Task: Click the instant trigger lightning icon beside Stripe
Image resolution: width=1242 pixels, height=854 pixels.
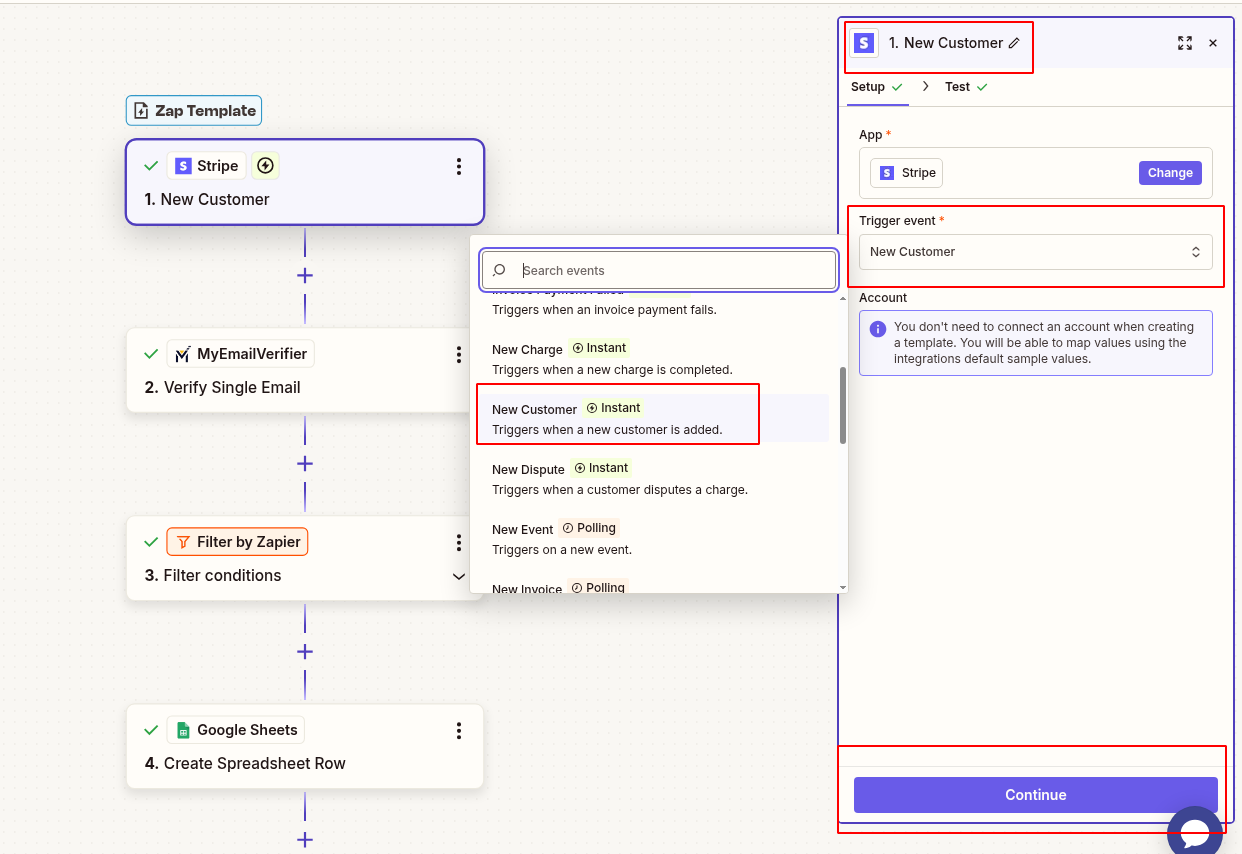Action: point(264,165)
